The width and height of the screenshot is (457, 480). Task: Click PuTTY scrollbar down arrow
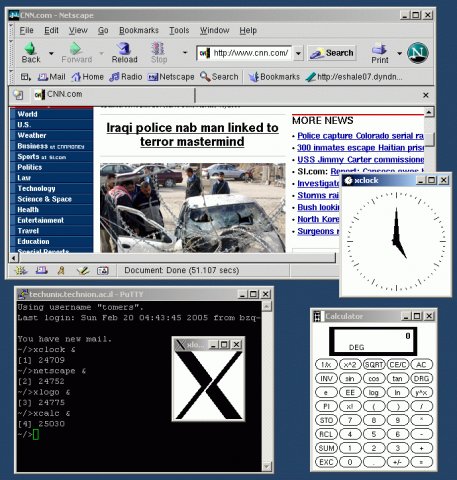tap(267, 465)
